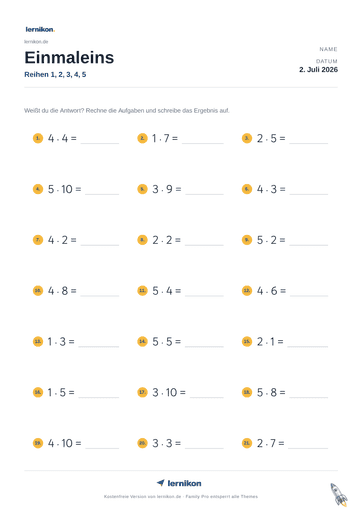Screen dimensions: 362x512
Task: Click the yellow number 1 badge
Action: point(38,138)
